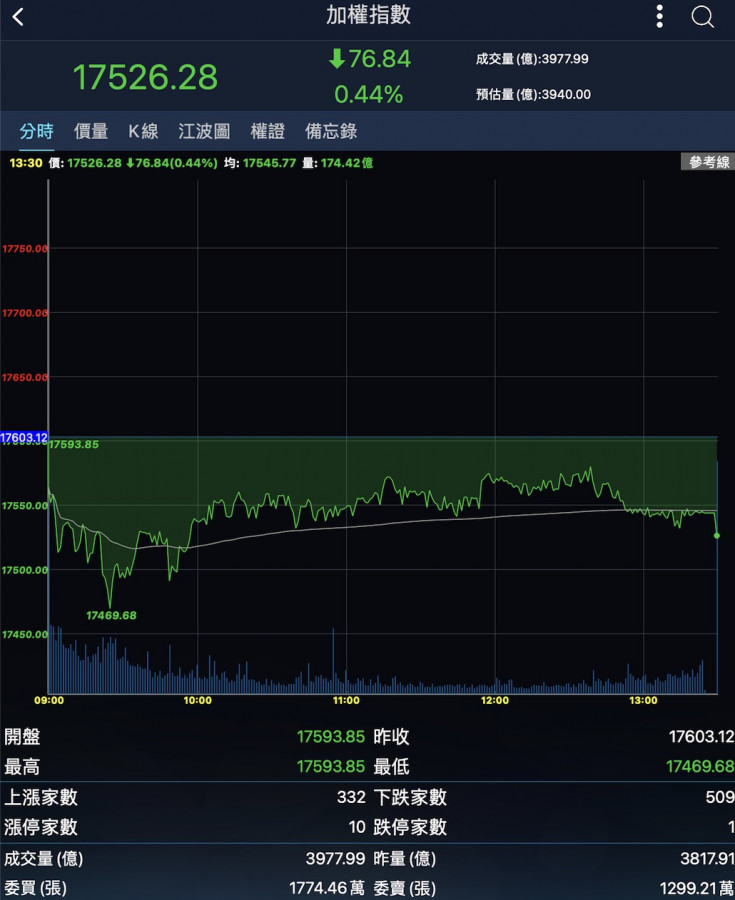Image resolution: width=735 pixels, height=900 pixels.
Task: Open the search magnifier icon
Action: pos(702,17)
